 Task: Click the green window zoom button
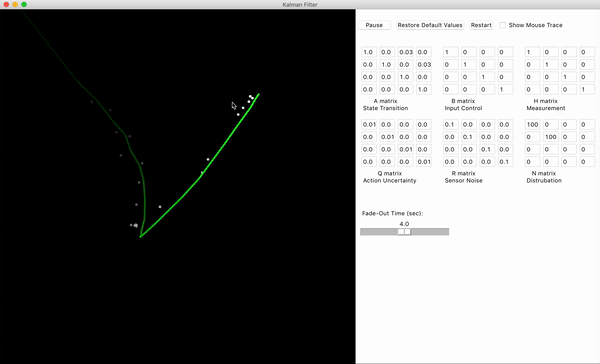point(24,4)
